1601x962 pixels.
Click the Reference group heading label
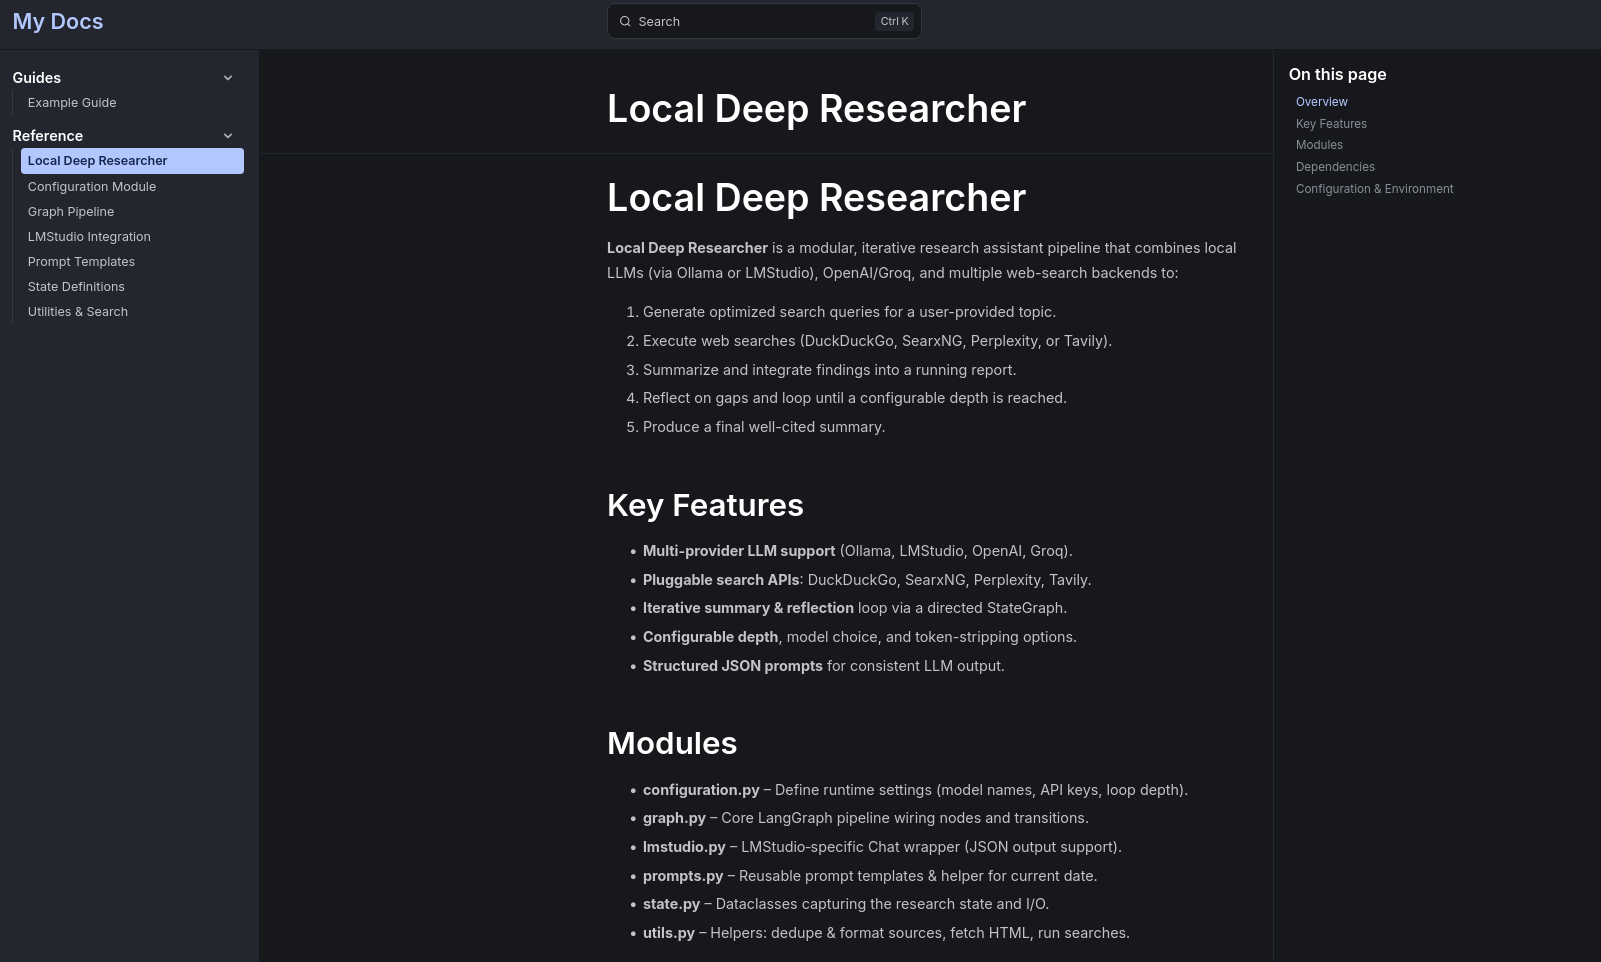(x=48, y=136)
